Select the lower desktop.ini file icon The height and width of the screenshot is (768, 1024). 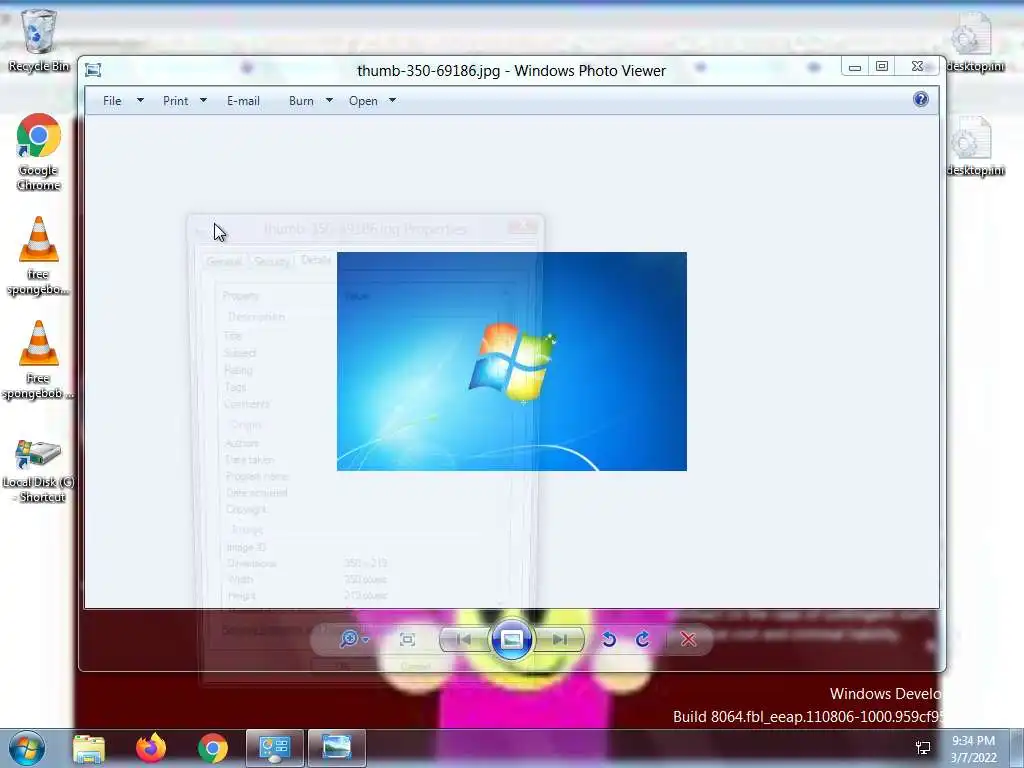pos(974,146)
